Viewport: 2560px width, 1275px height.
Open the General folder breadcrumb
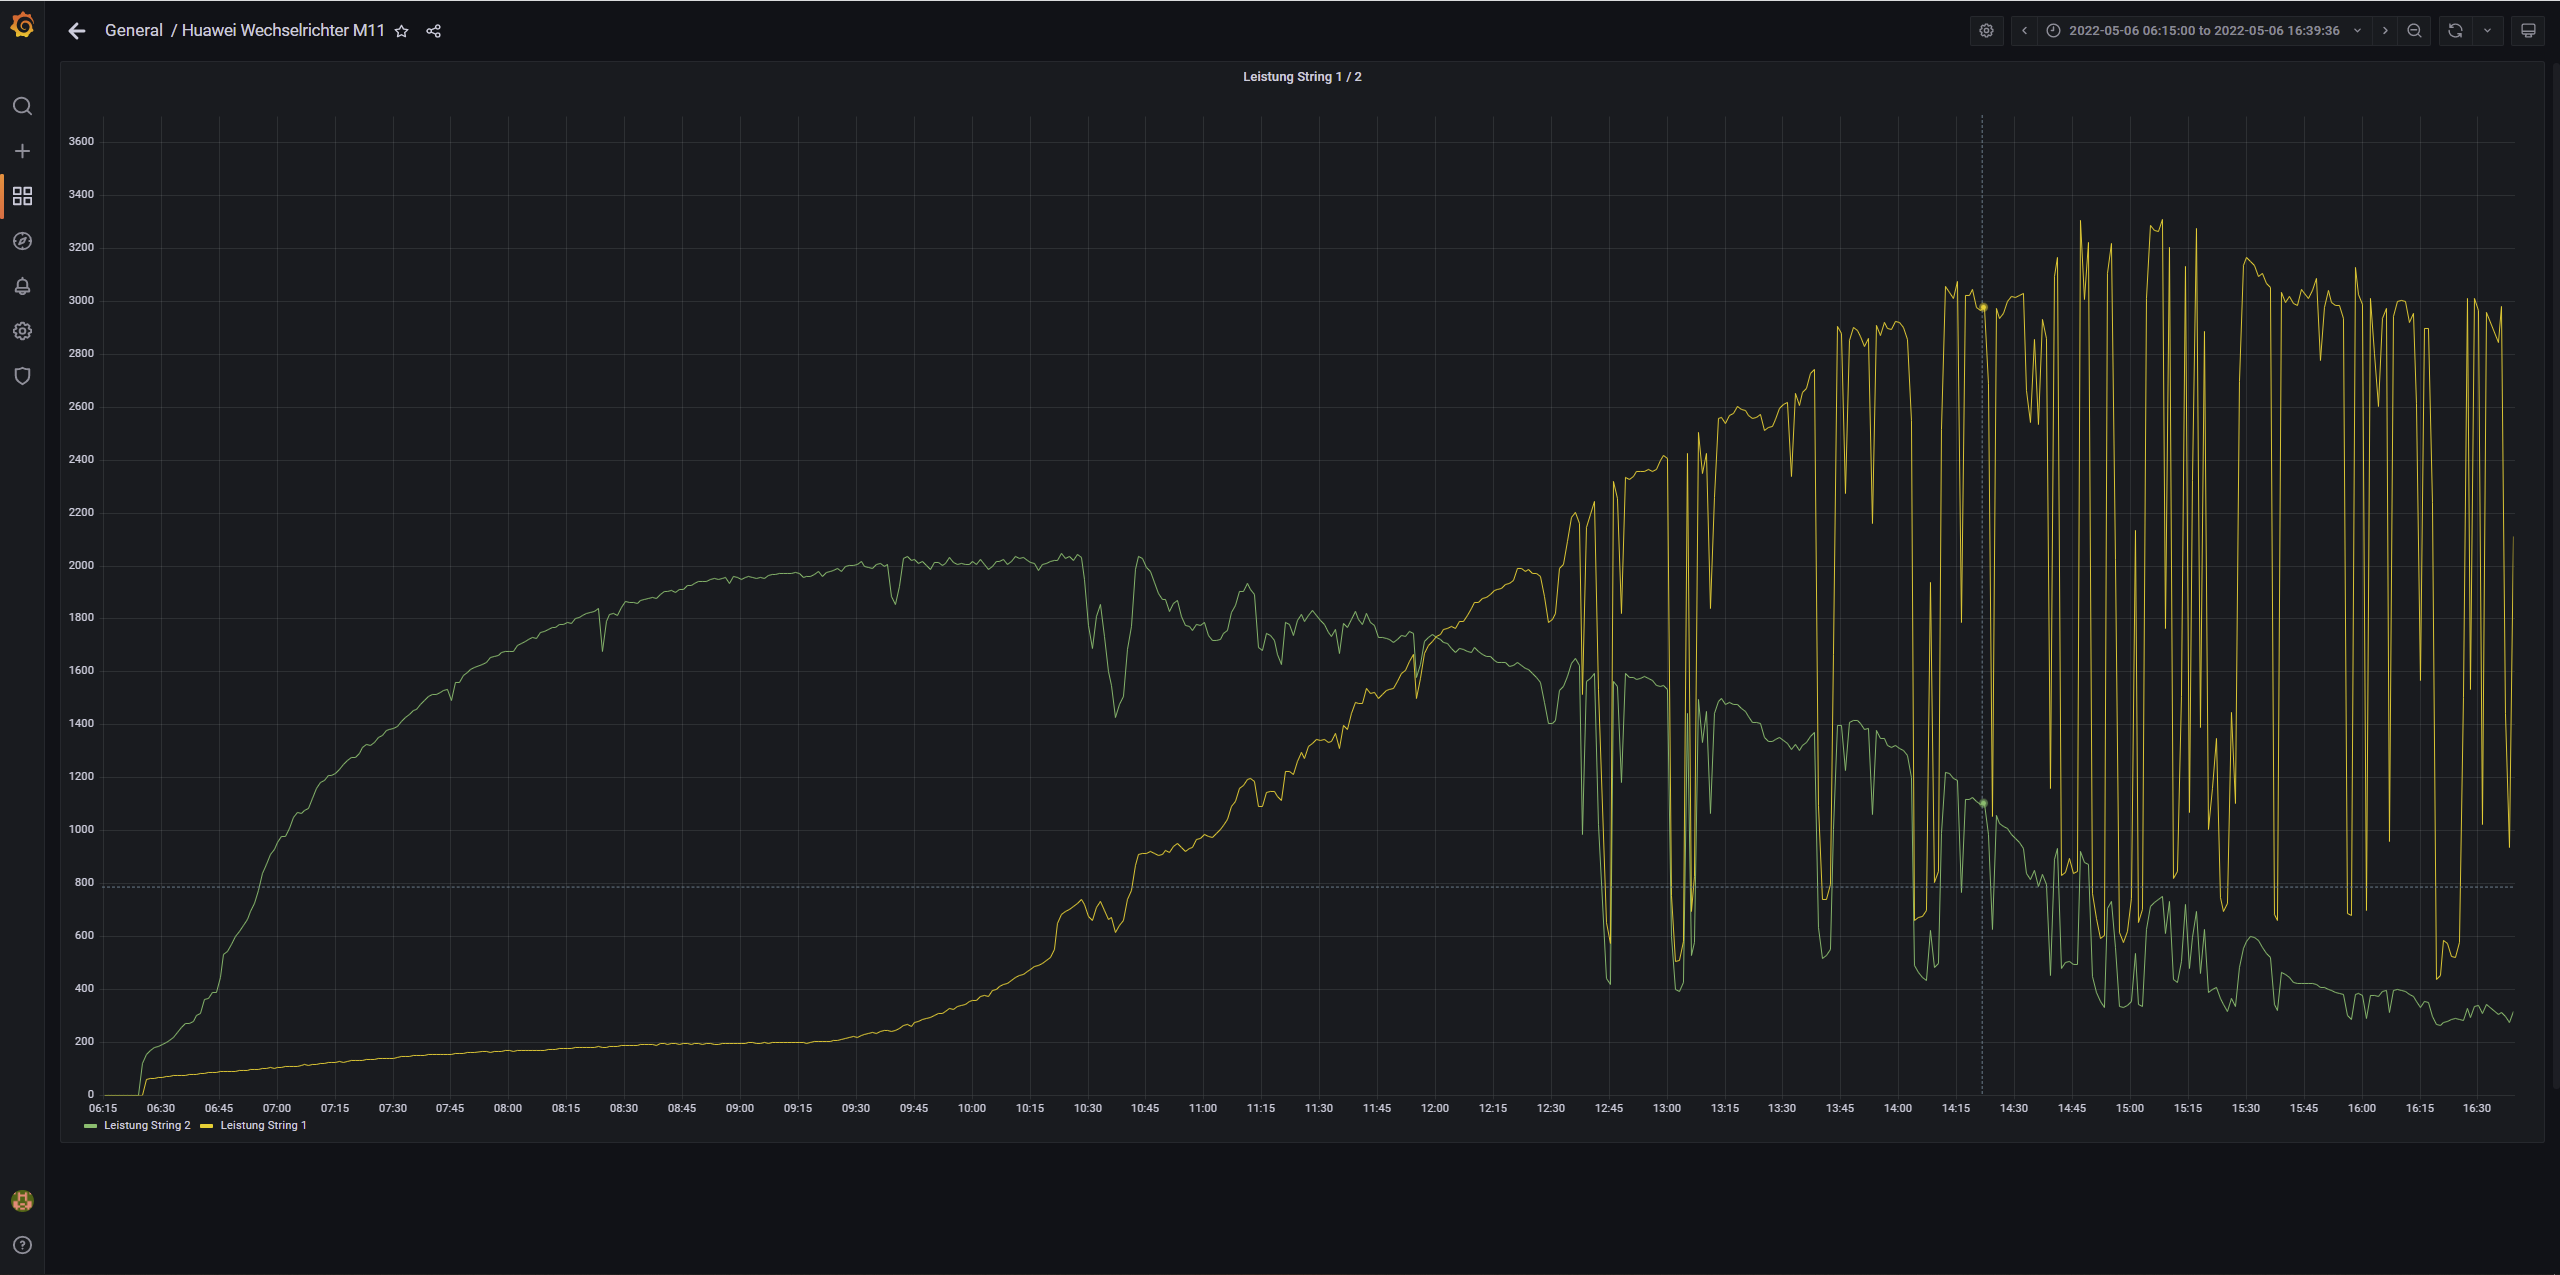coord(133,31)
